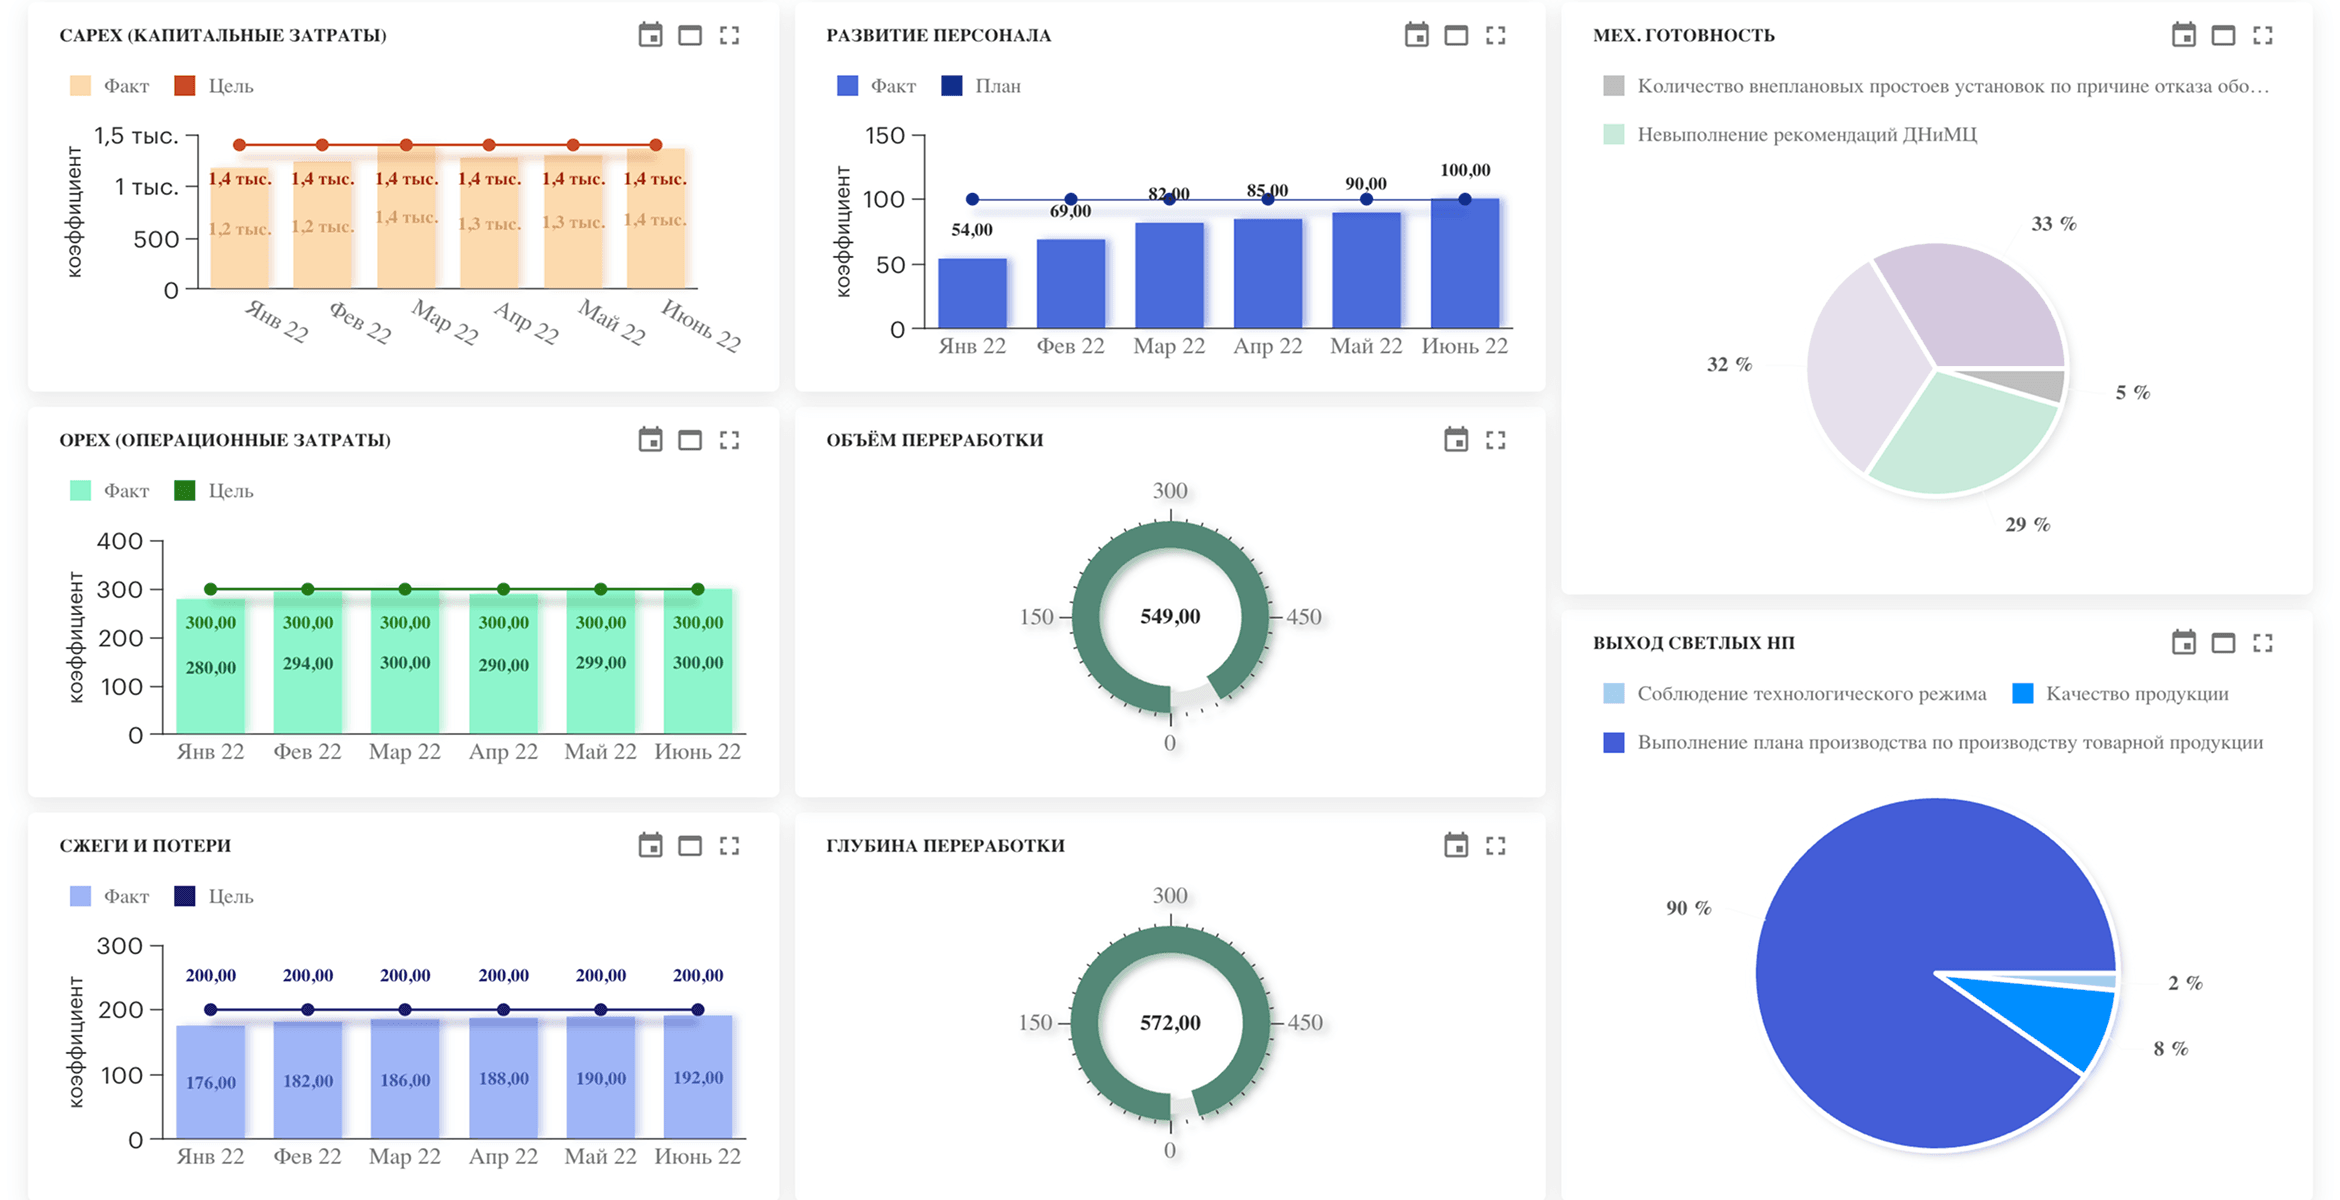This screenshot has width=2340, height=1200.
Task: Click the 280,00 bar in OPEX chart
Action: point(211,666)
